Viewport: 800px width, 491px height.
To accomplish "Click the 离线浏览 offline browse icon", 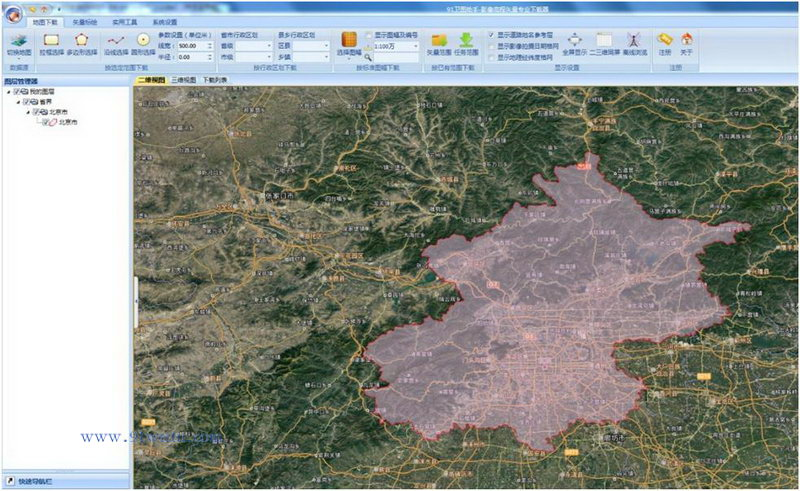I will coord(634,40).
